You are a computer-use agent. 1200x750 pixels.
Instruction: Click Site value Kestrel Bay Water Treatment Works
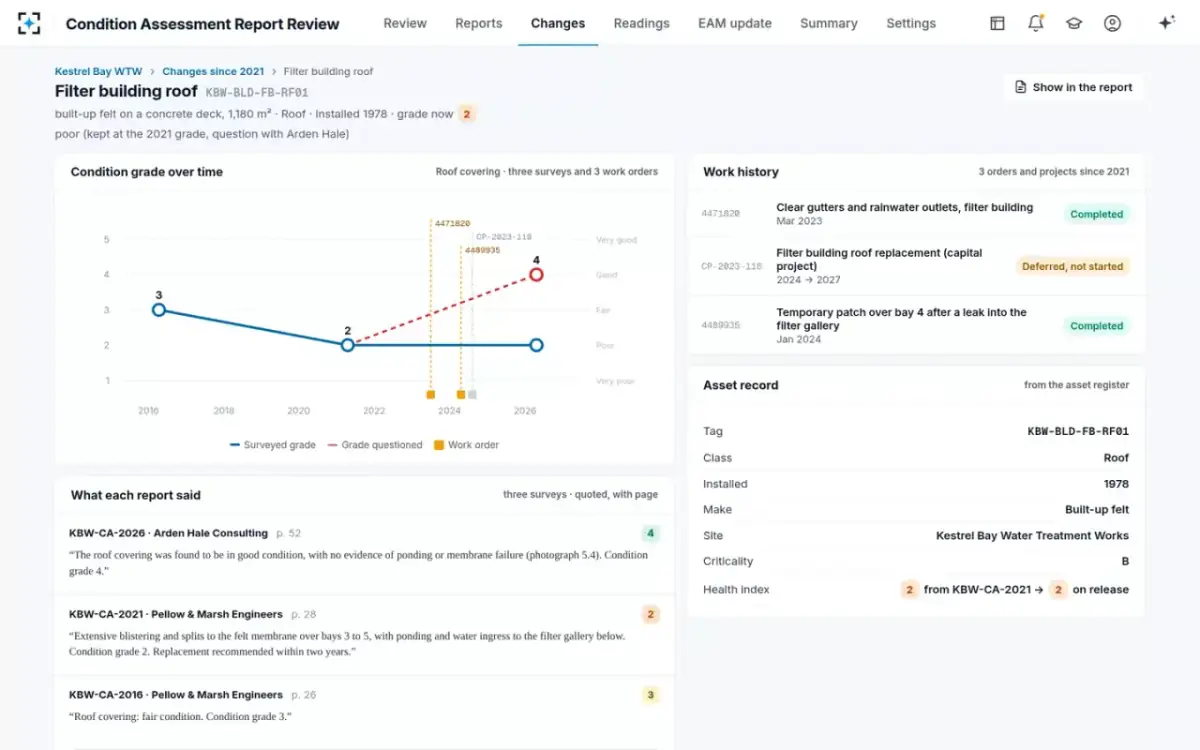coord(1032,535)
